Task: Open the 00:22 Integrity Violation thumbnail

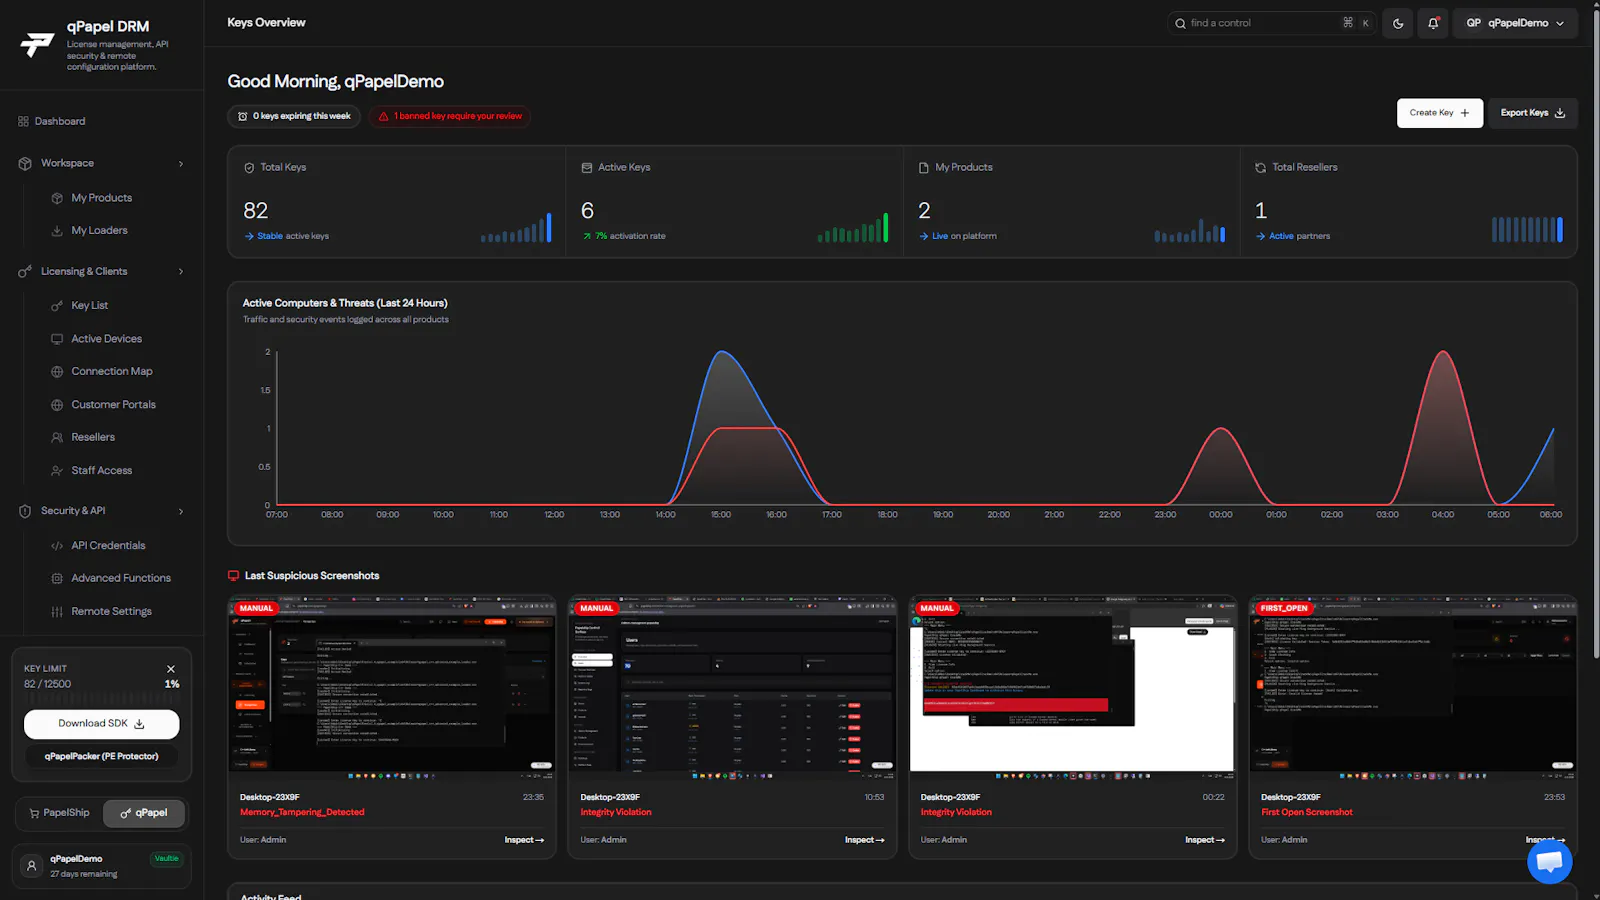Action: (1072, 689)
